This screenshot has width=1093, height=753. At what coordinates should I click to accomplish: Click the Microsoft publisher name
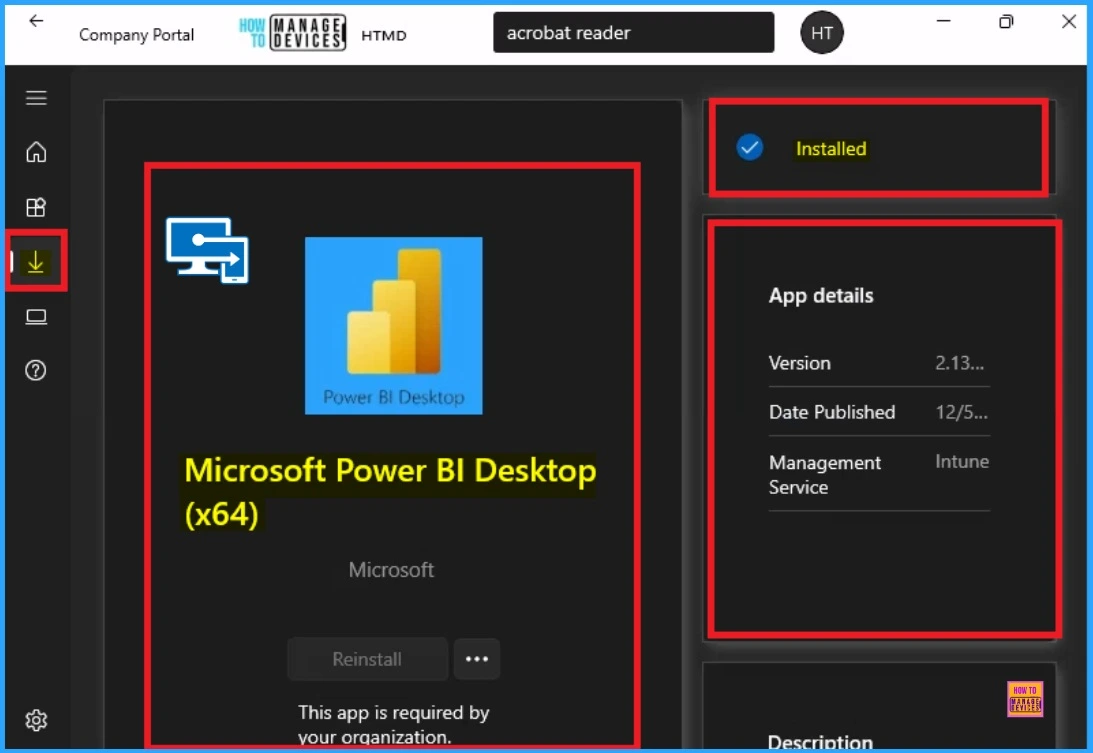pos(391,570)
